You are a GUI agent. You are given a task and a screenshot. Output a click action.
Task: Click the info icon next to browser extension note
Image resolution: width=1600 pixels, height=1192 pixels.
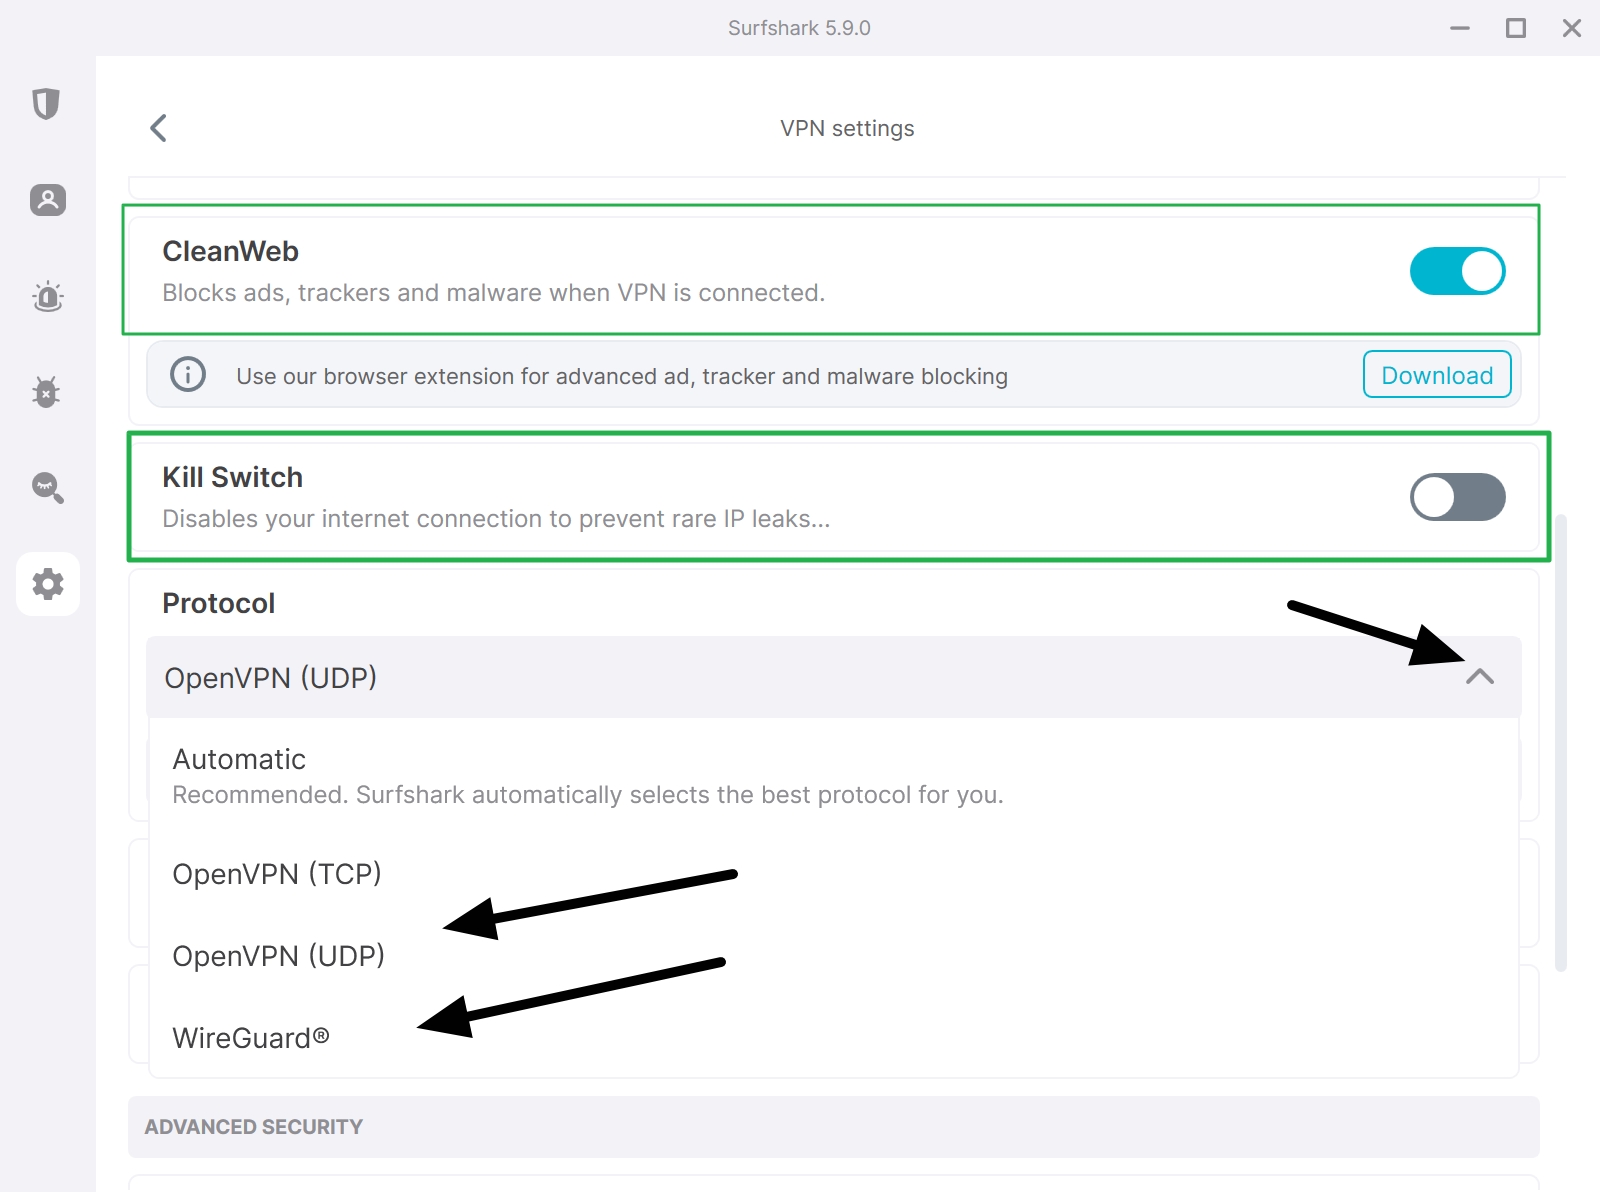click(x=186, y=375)
